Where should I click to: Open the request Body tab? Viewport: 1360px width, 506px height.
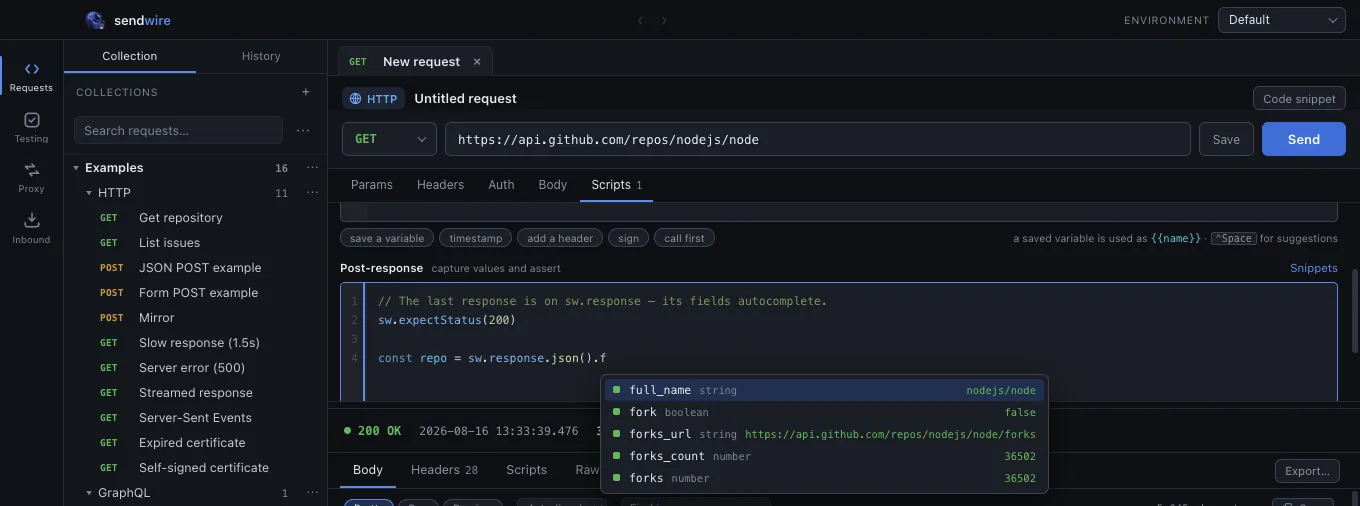(x=553, y=185)
